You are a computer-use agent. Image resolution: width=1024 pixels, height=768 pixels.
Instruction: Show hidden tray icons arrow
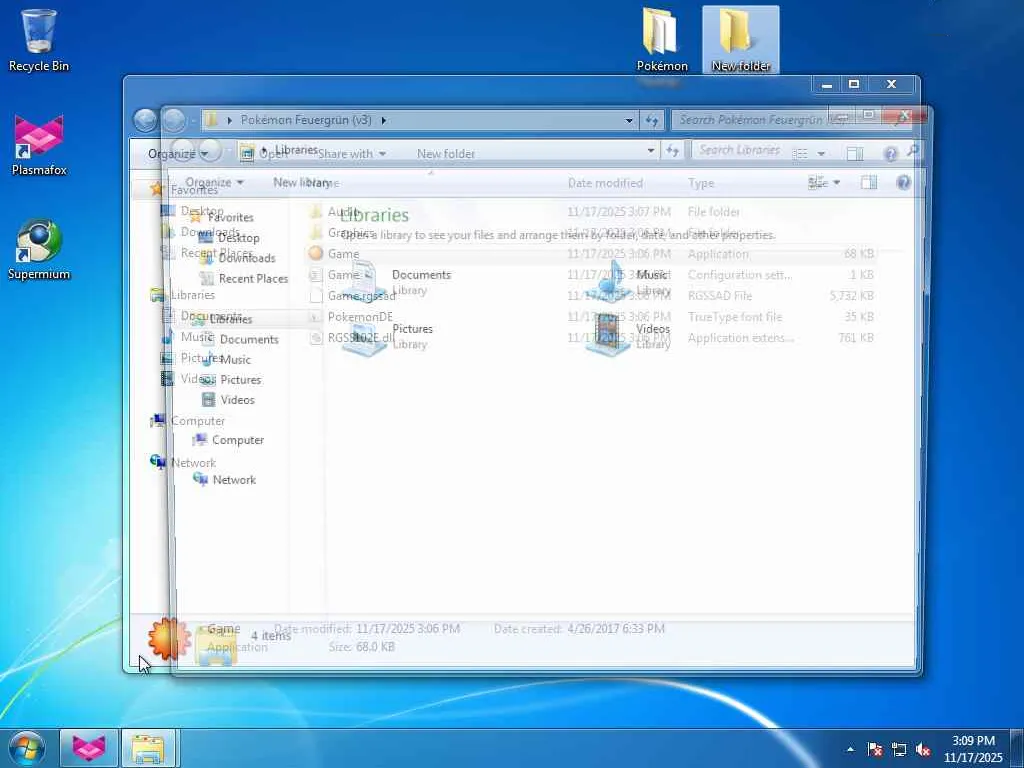[850, 749]
